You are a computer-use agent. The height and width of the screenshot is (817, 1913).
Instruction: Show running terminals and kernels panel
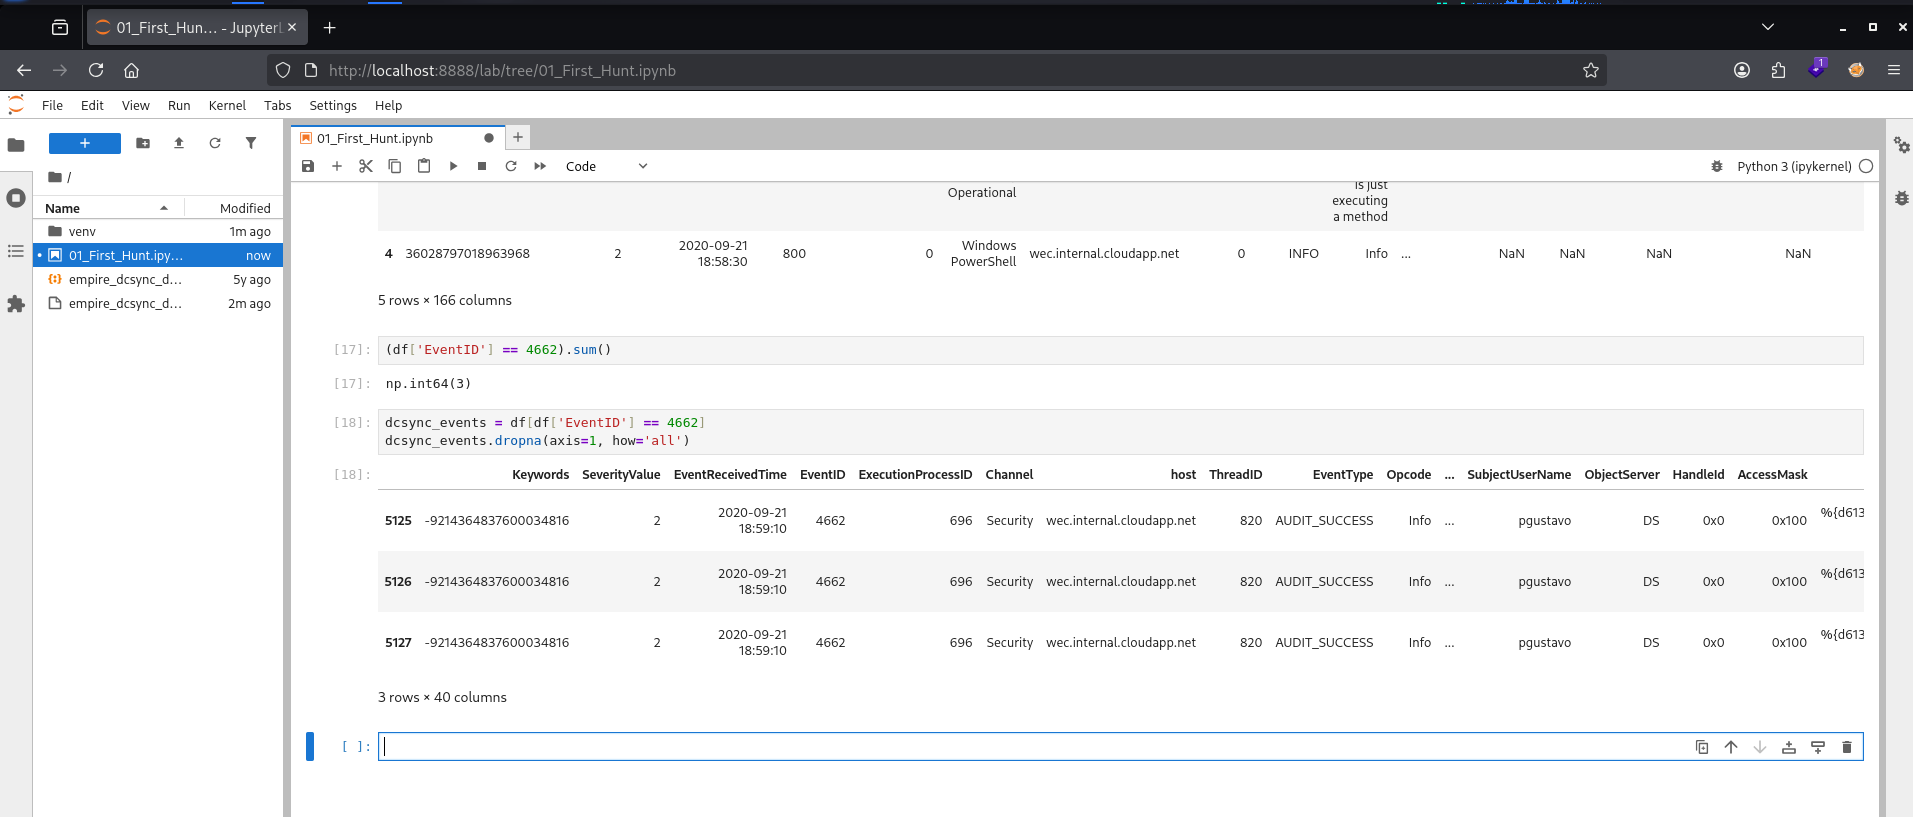coord(16,198)
